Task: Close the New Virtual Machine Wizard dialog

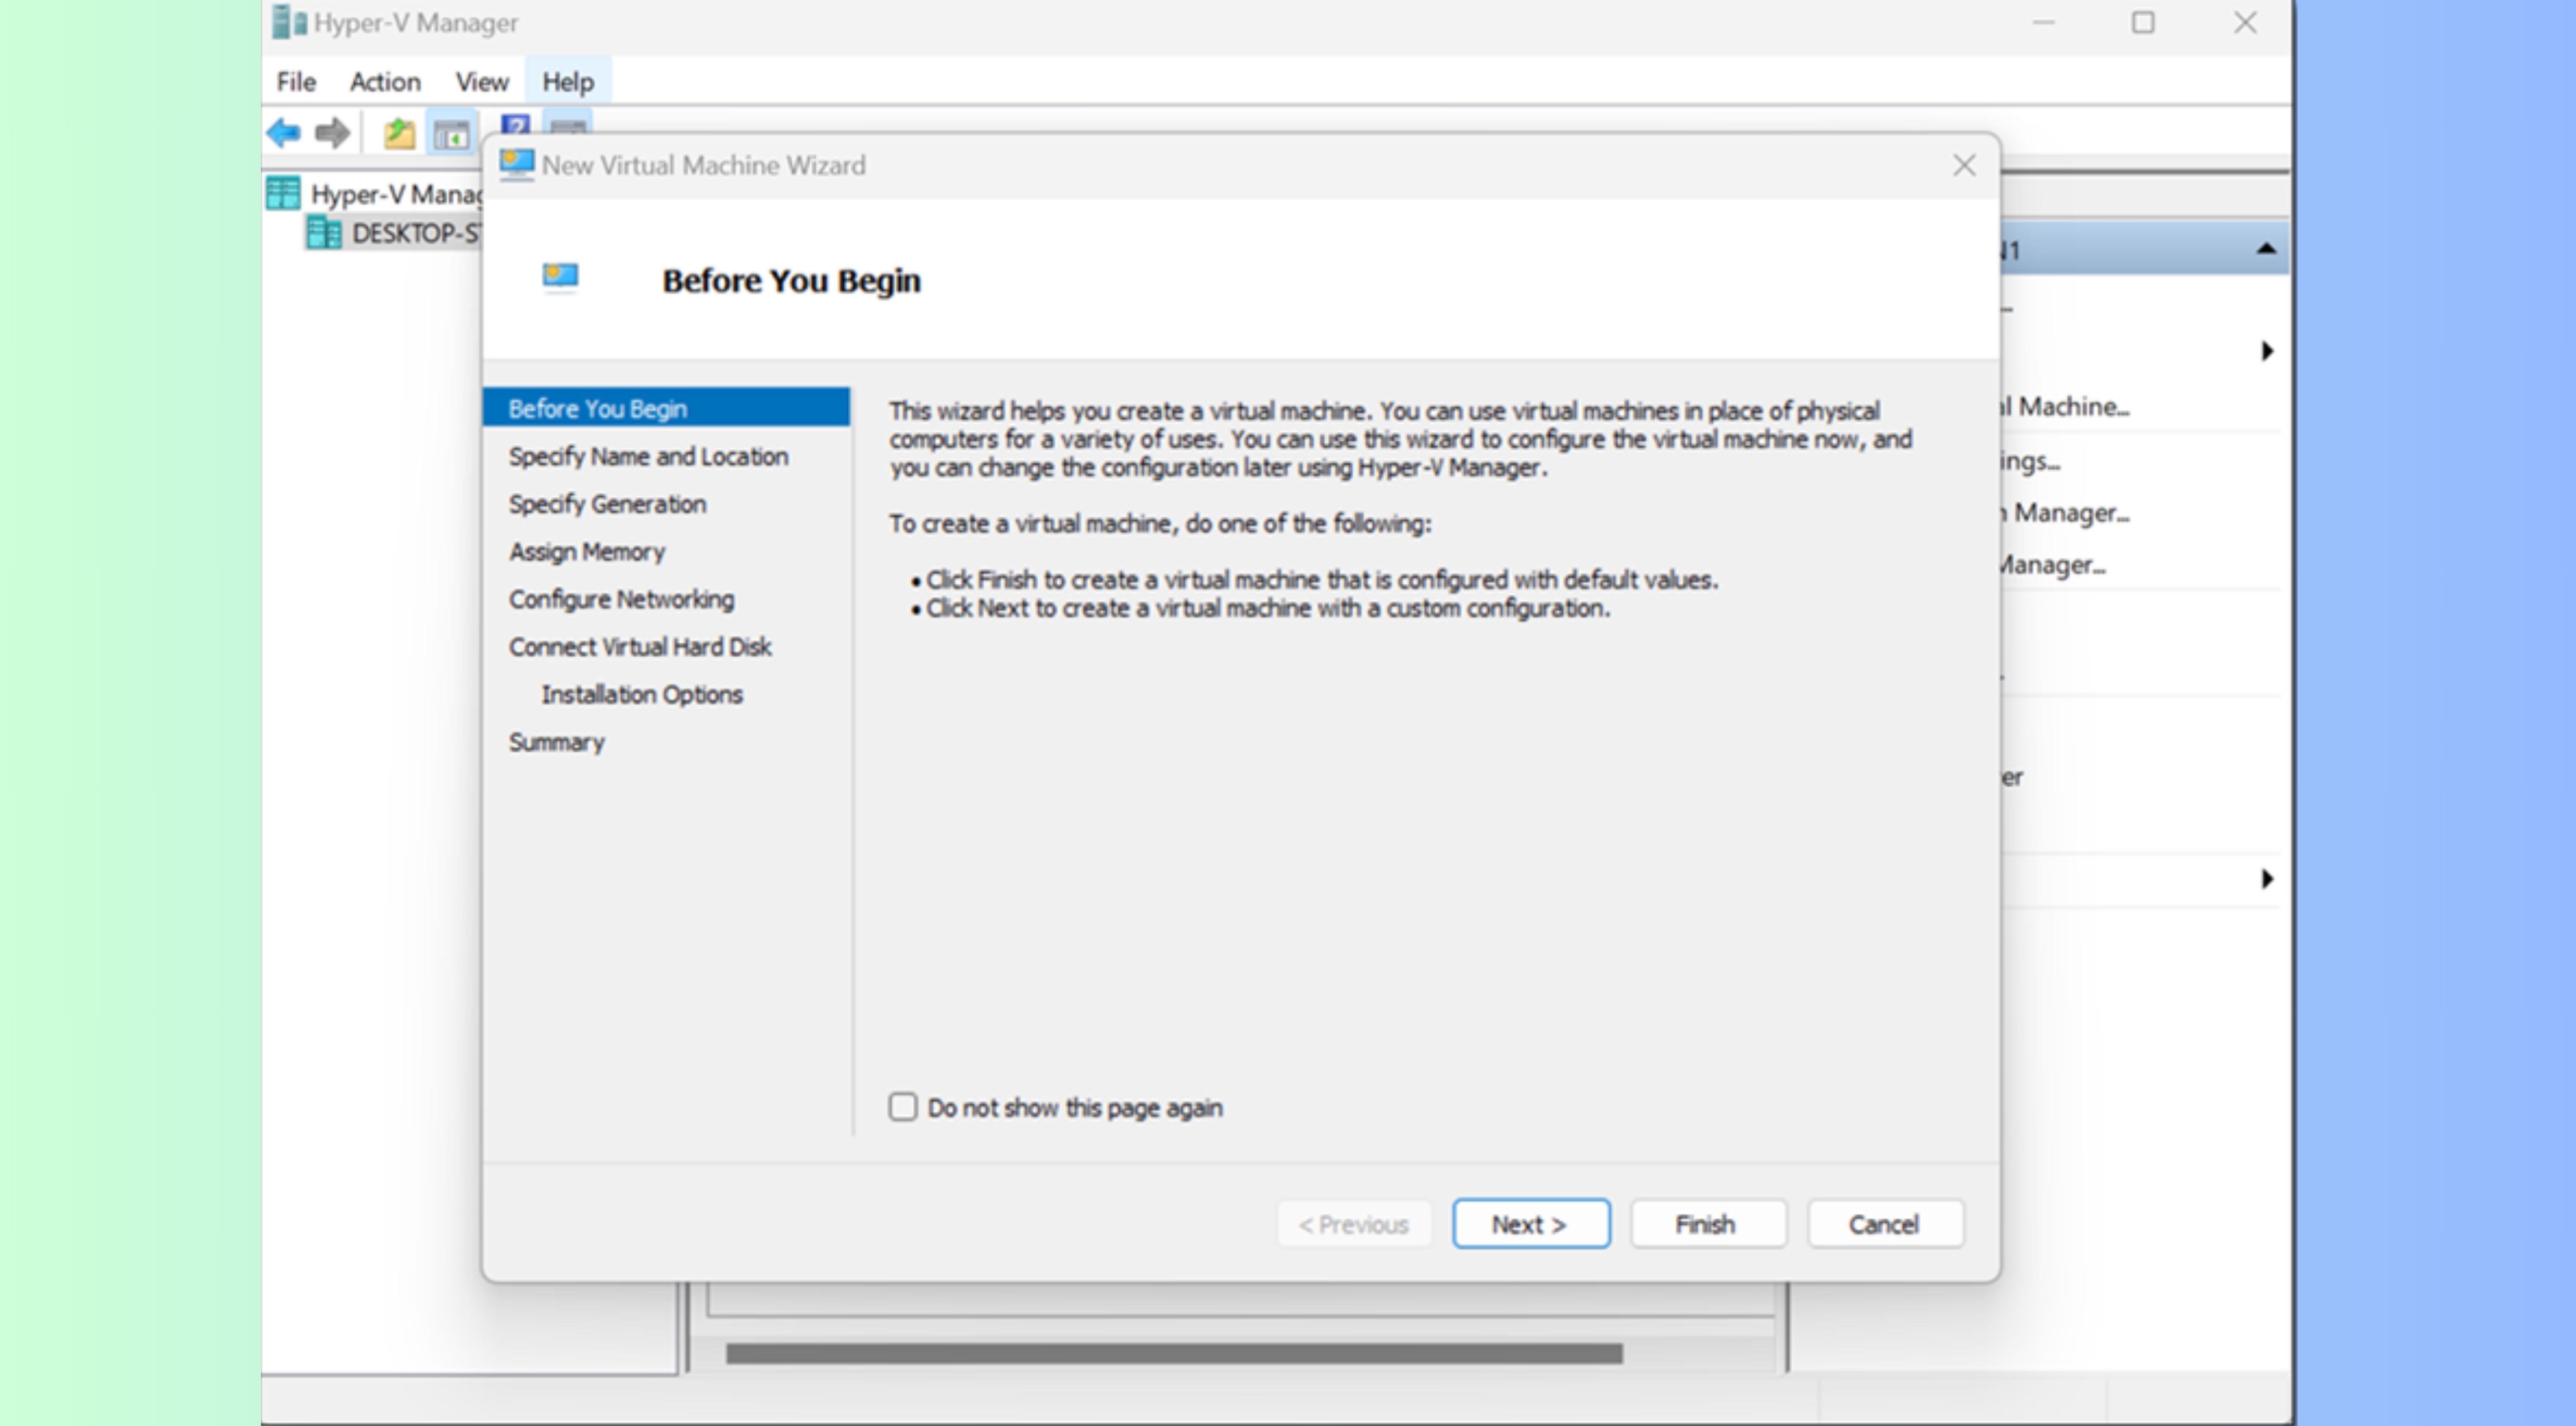Action: pyautogui.click(x=1964, y=165)
